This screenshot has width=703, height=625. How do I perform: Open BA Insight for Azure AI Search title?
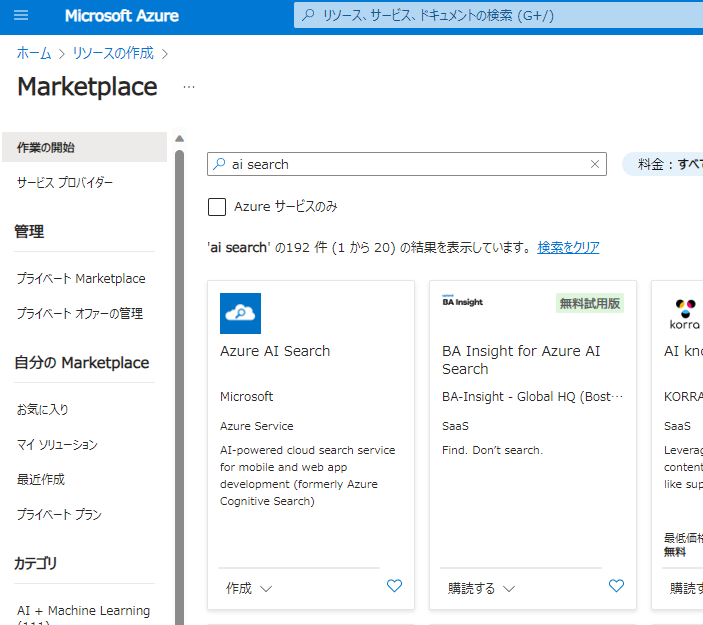click(521, 360)
